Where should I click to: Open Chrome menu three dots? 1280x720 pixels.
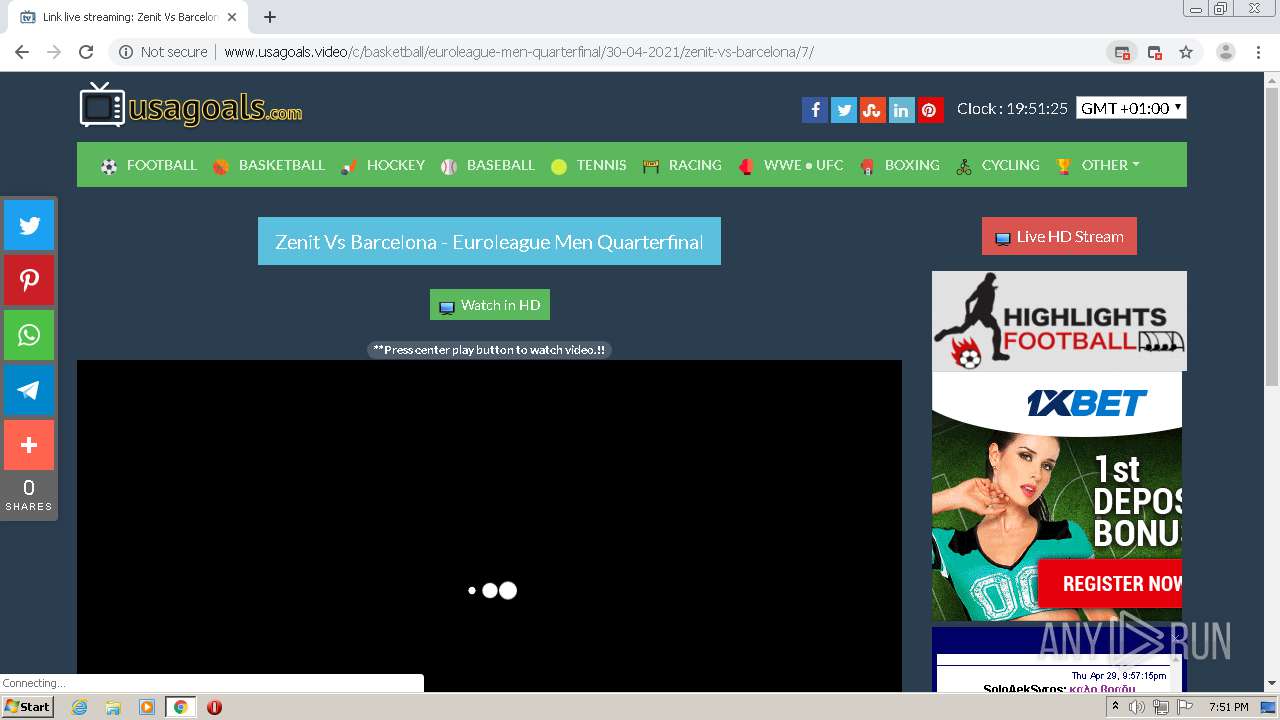[x=1259, y=52]
